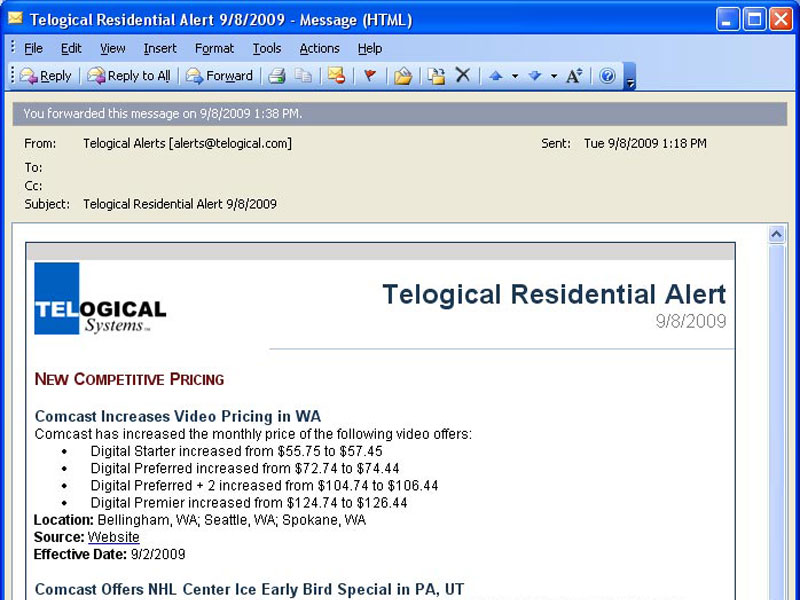Click the Copy icon in toolbar
This screenshot has height=600, width=800.
[303, 76]
